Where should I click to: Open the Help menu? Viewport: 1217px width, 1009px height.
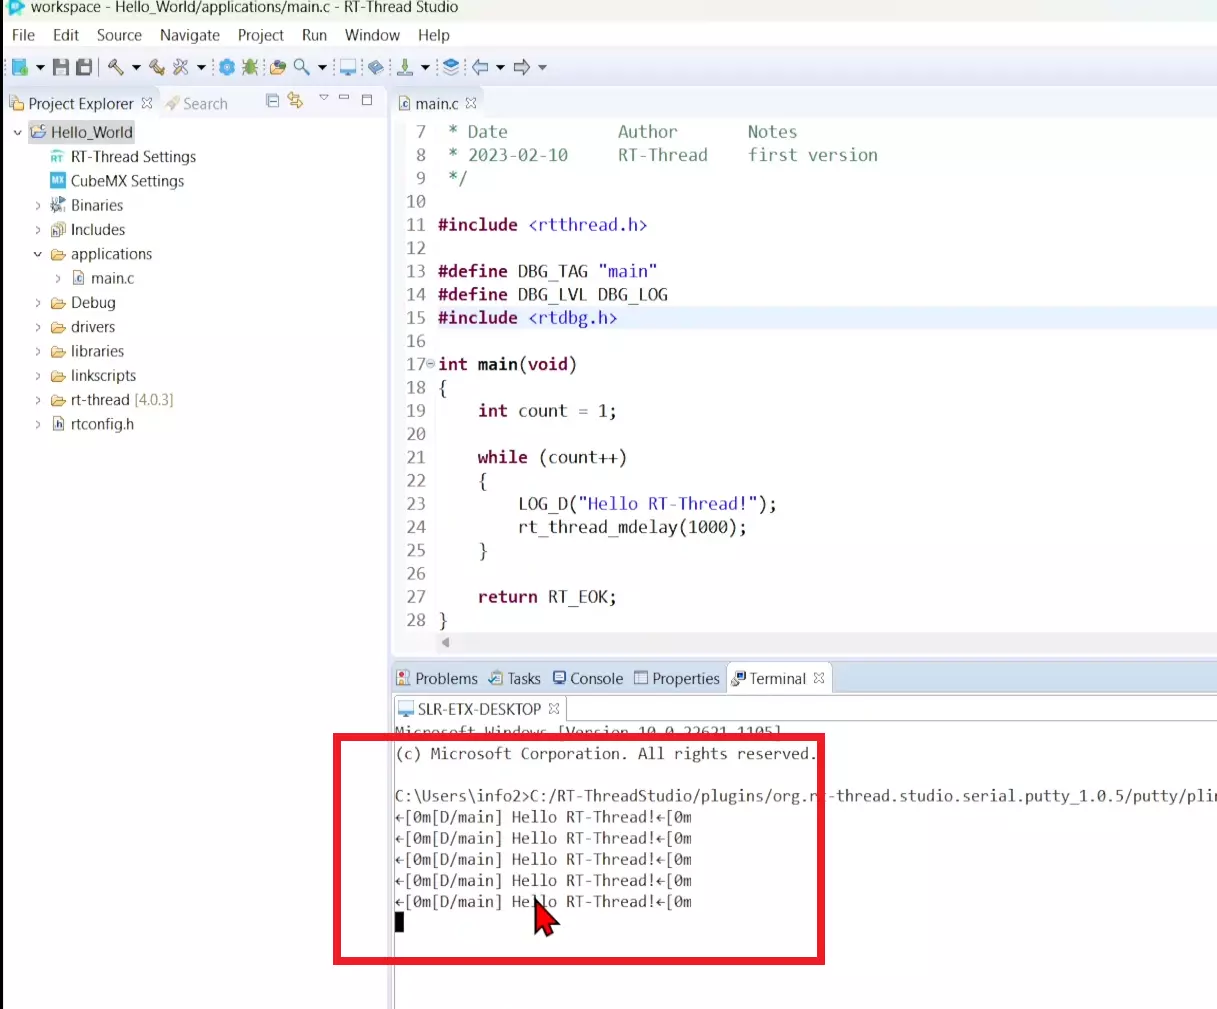click(x=433, y=35)
